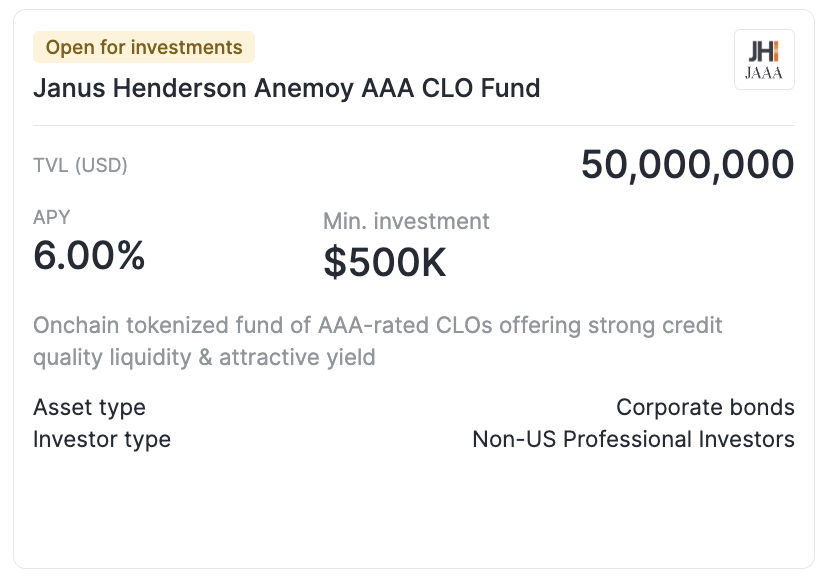Click the JH JAAA fund logo icon

pos(764,60)
